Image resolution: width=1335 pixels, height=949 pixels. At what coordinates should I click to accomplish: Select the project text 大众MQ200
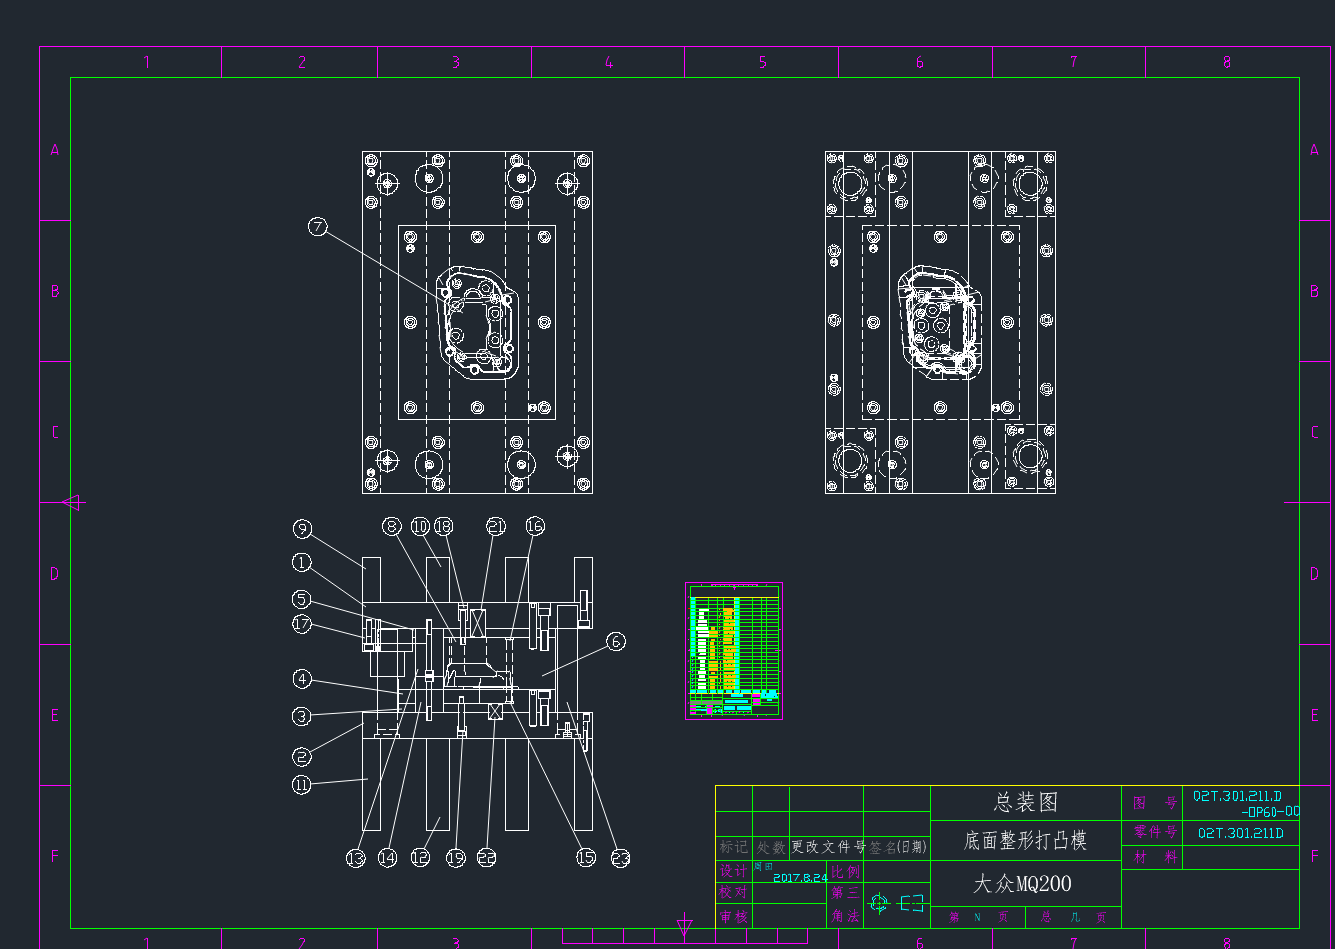tap(1023, 884)
